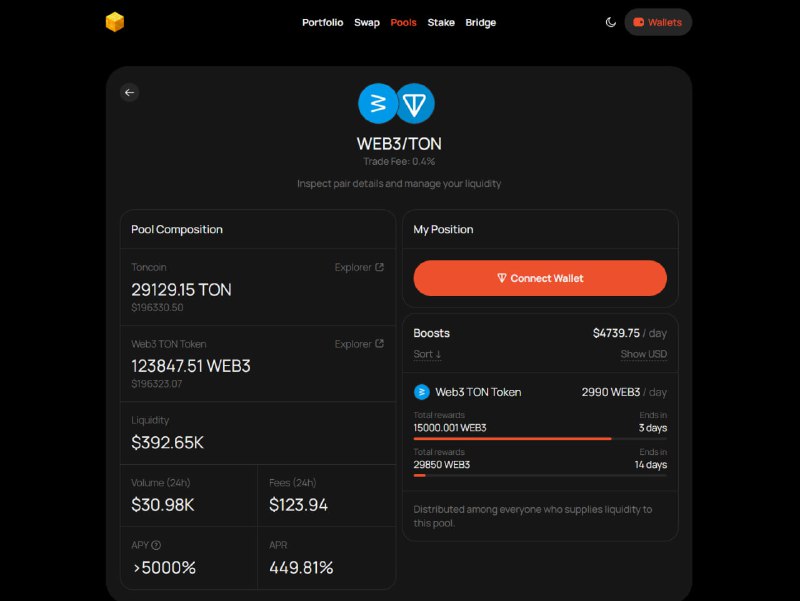This screenshot has width=800, height=601.
Task: Click the Connect Wallet button
Action: coord(540,278)
